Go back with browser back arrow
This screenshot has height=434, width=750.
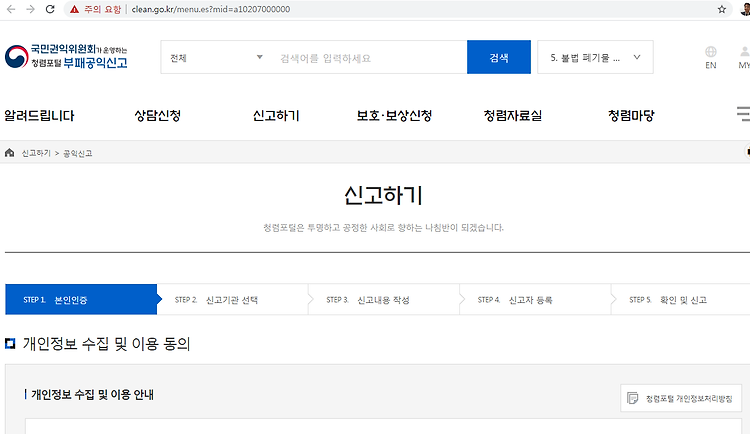click(x=11, y=9)
